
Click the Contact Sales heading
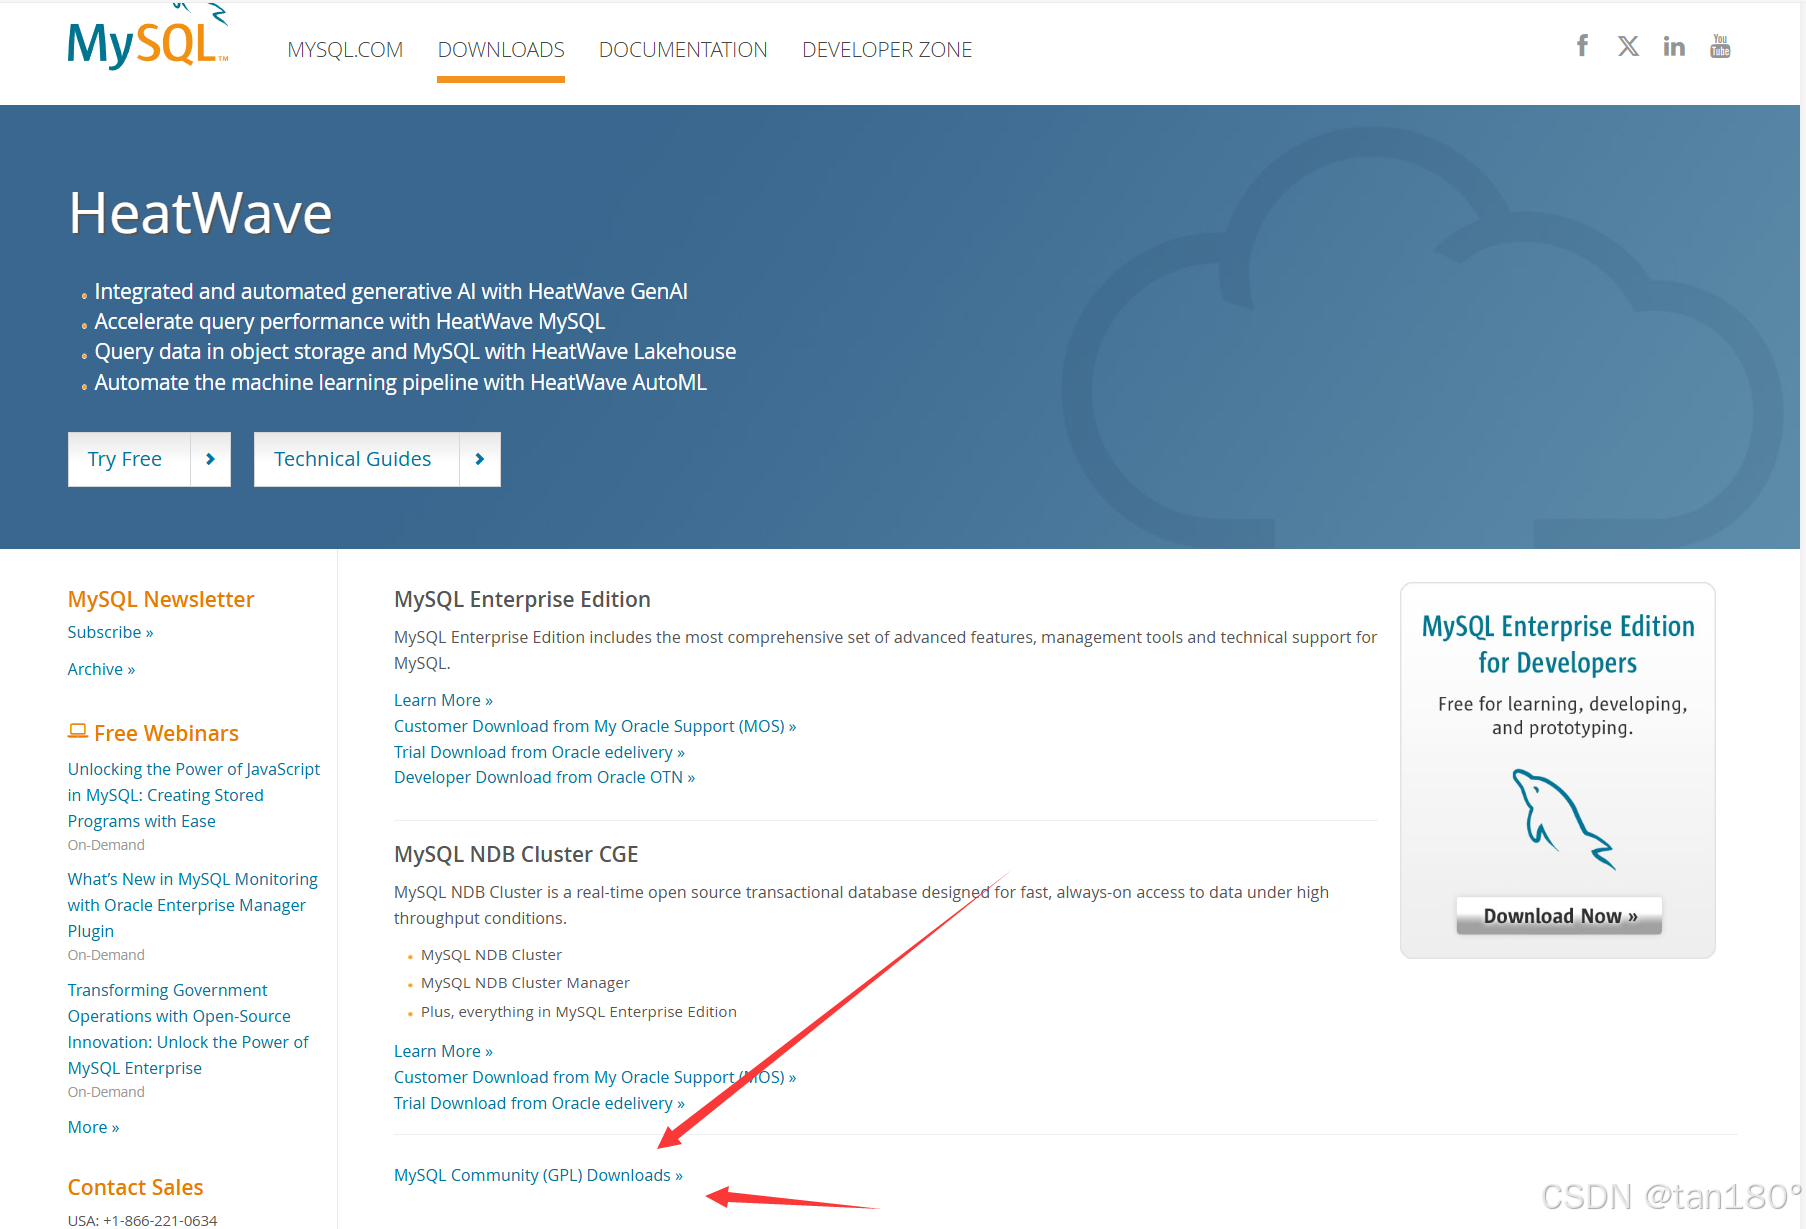pyautogui.click(x=135, y=1187)
